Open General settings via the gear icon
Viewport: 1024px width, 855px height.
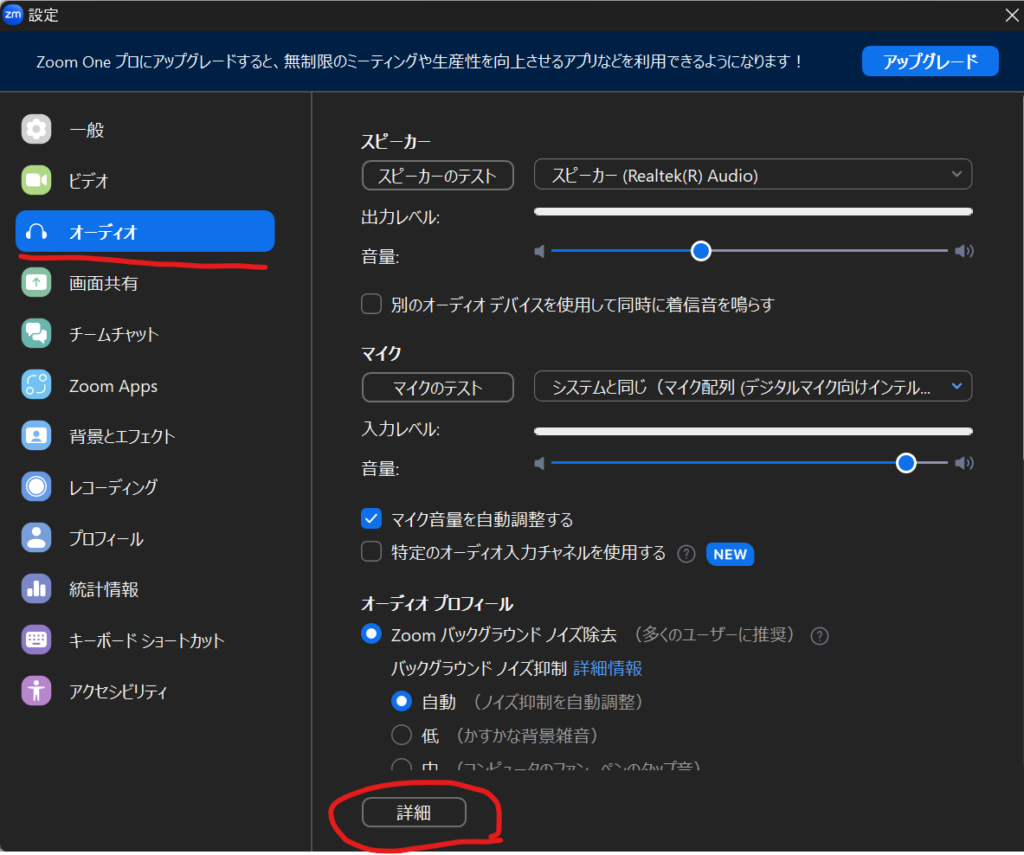click(36, 129)
